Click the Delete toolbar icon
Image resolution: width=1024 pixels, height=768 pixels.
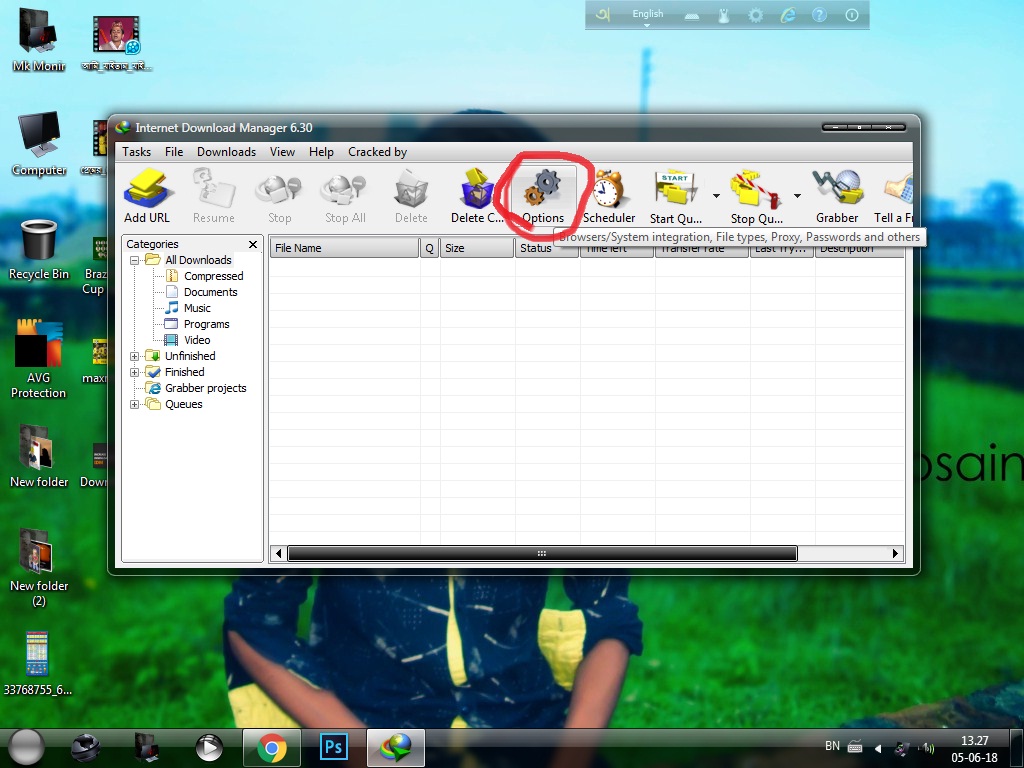click(411, 196)
